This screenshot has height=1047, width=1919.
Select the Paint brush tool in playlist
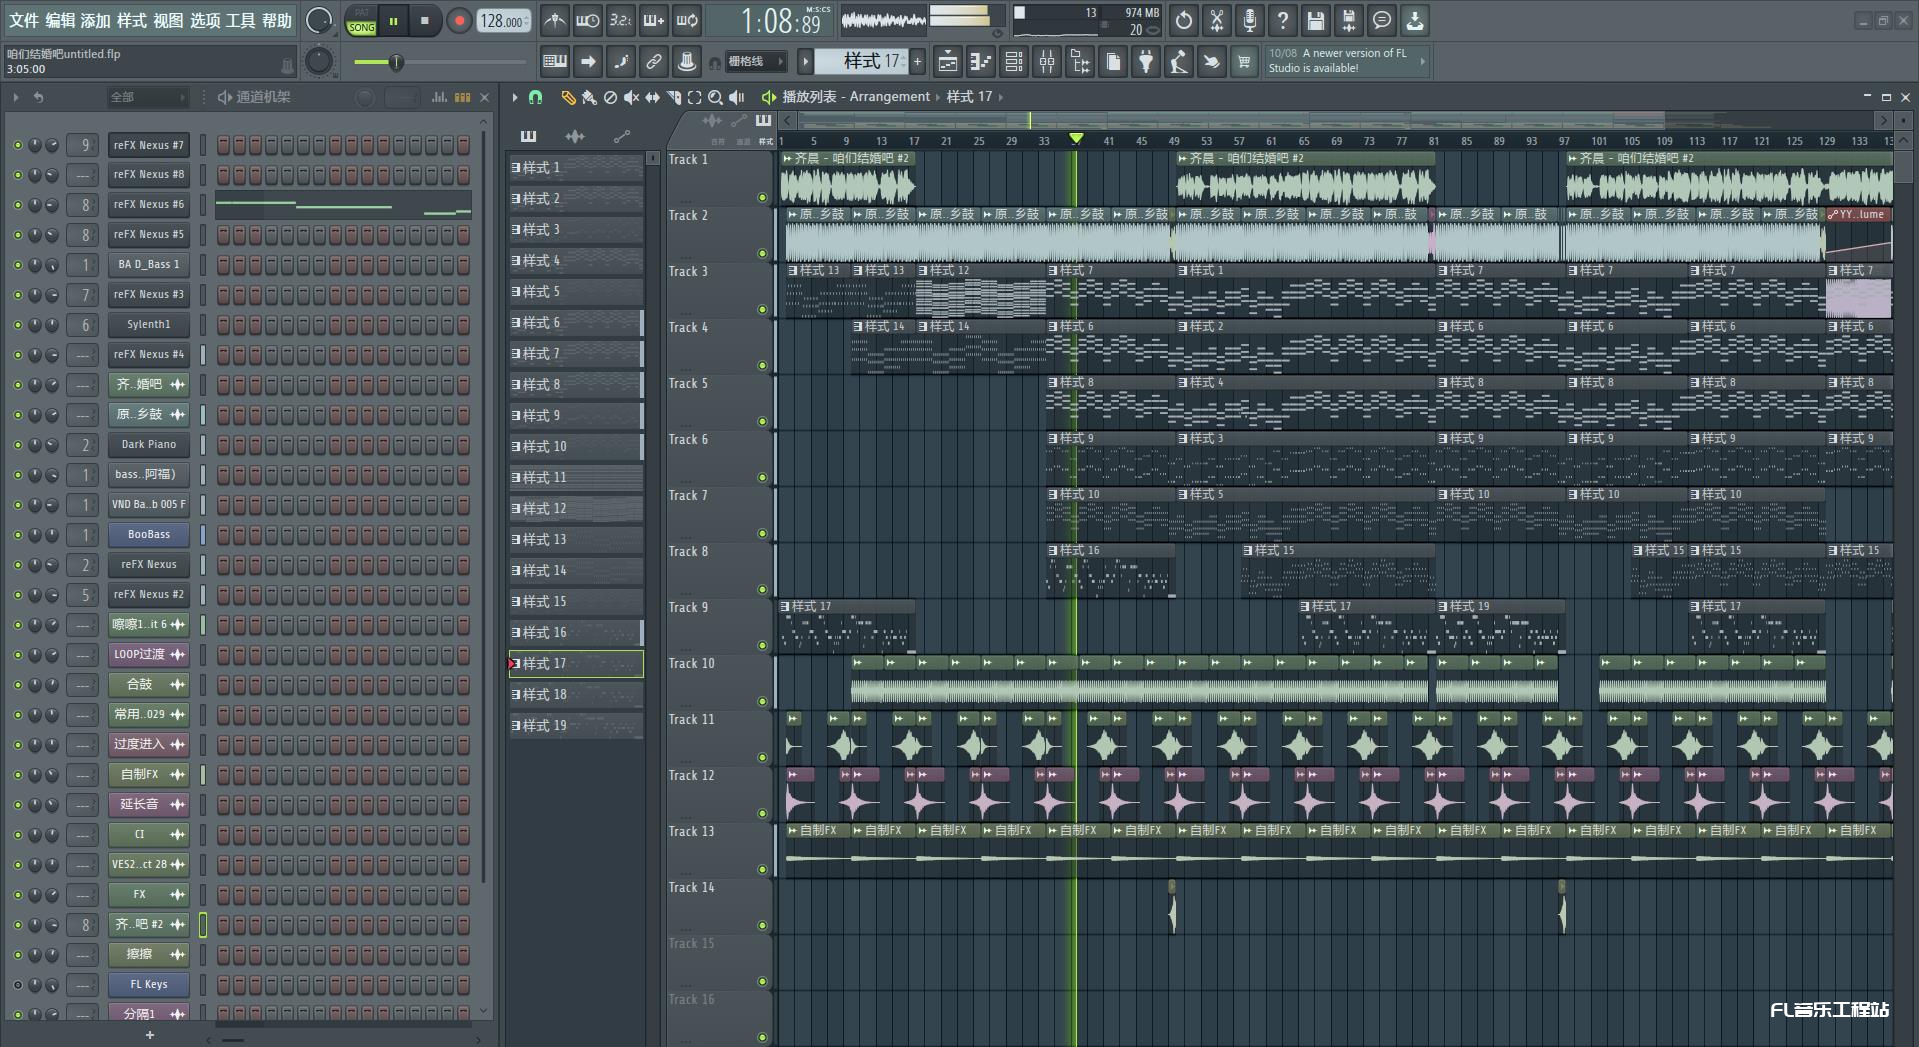[x=589, y=97]
